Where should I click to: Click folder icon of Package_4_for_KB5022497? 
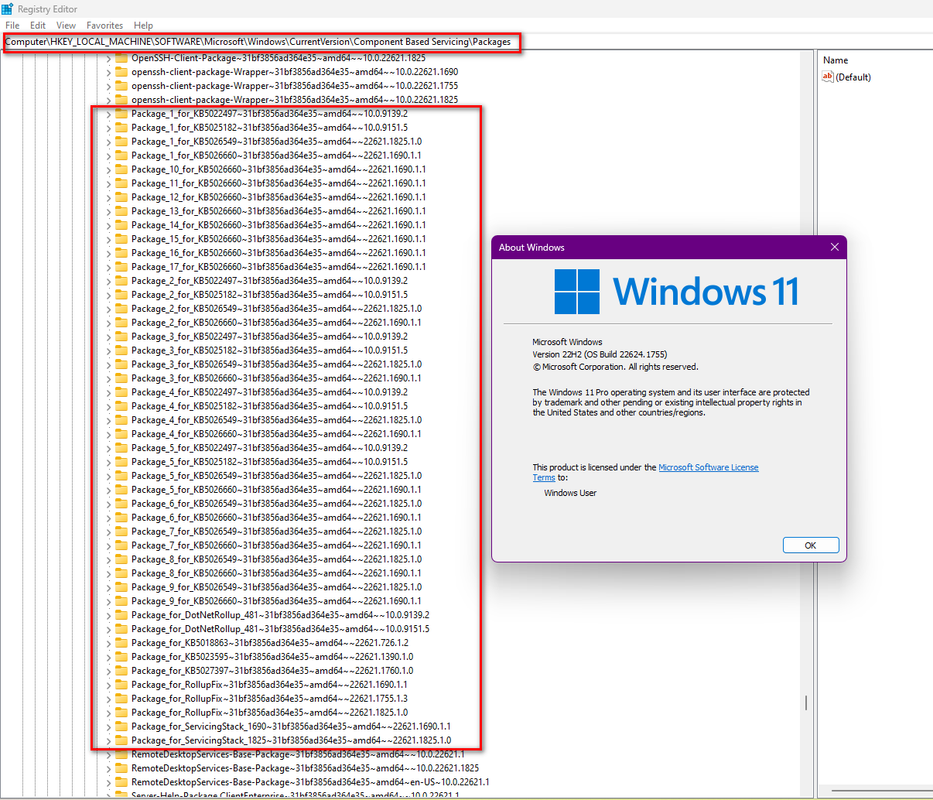[121, 392]
